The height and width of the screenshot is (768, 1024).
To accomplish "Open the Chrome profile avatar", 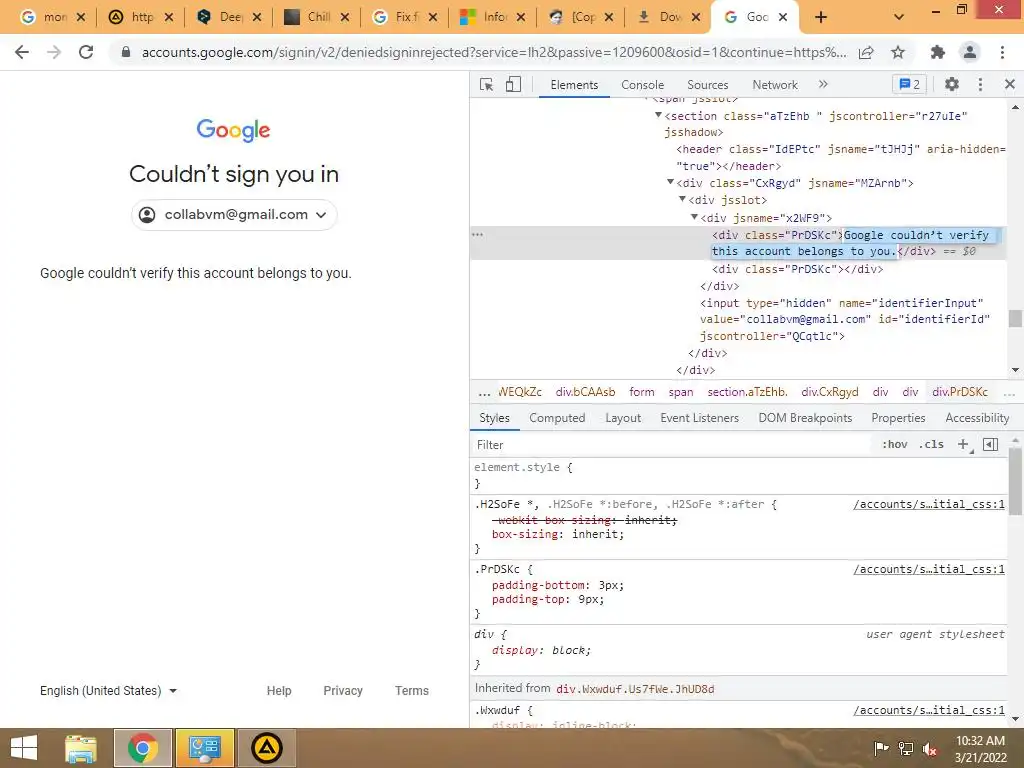I will (970, 52).
